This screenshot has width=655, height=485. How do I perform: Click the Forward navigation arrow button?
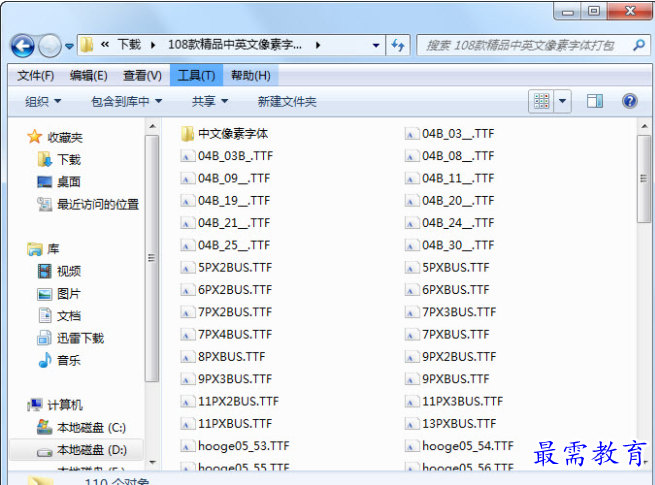[50, 46]
